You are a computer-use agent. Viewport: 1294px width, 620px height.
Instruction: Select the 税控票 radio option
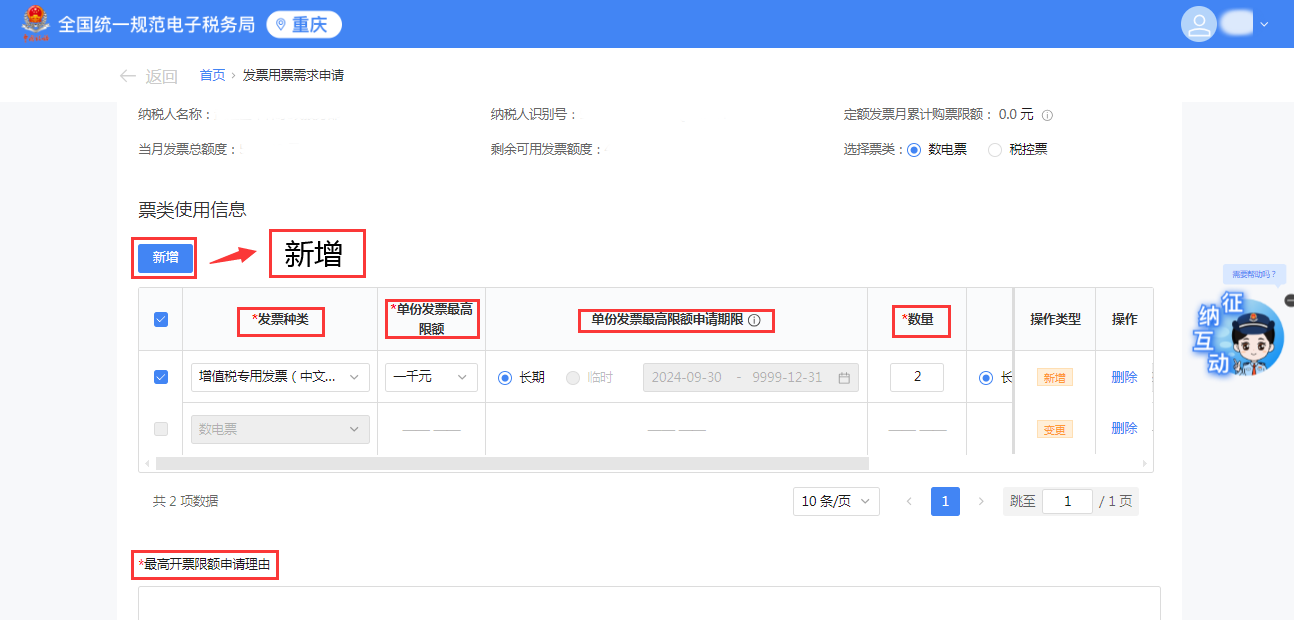click(995, 150)
